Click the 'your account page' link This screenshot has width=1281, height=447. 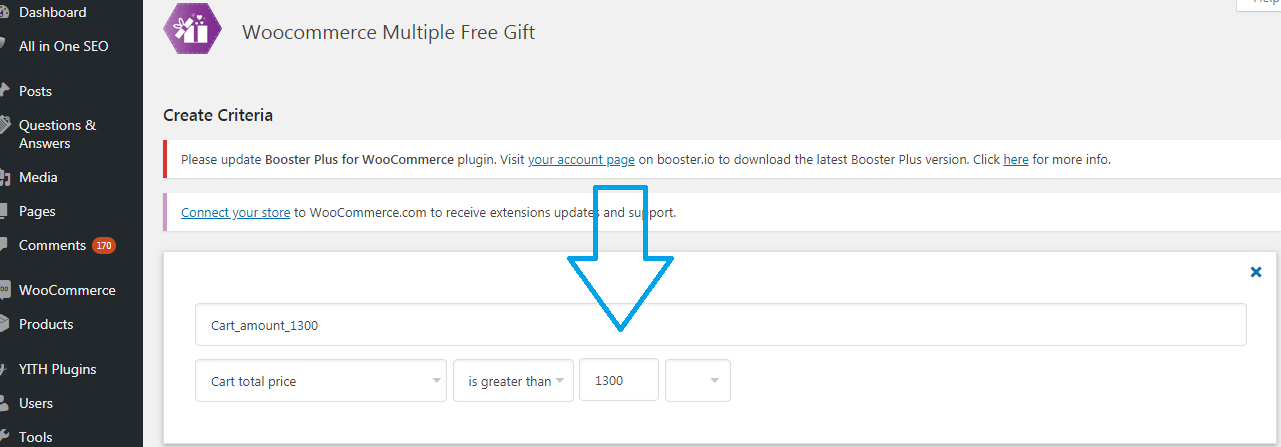click(581, 159)
